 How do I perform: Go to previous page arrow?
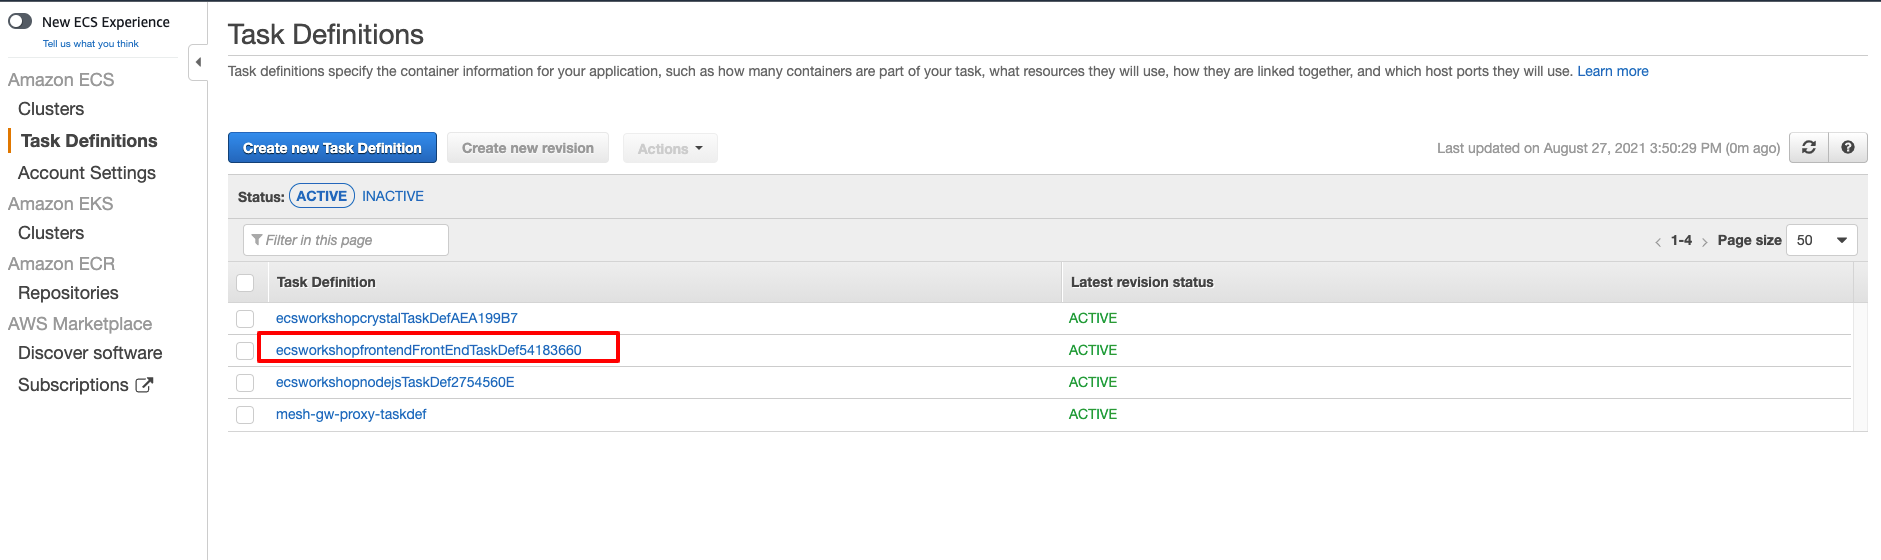point(1657,241)
